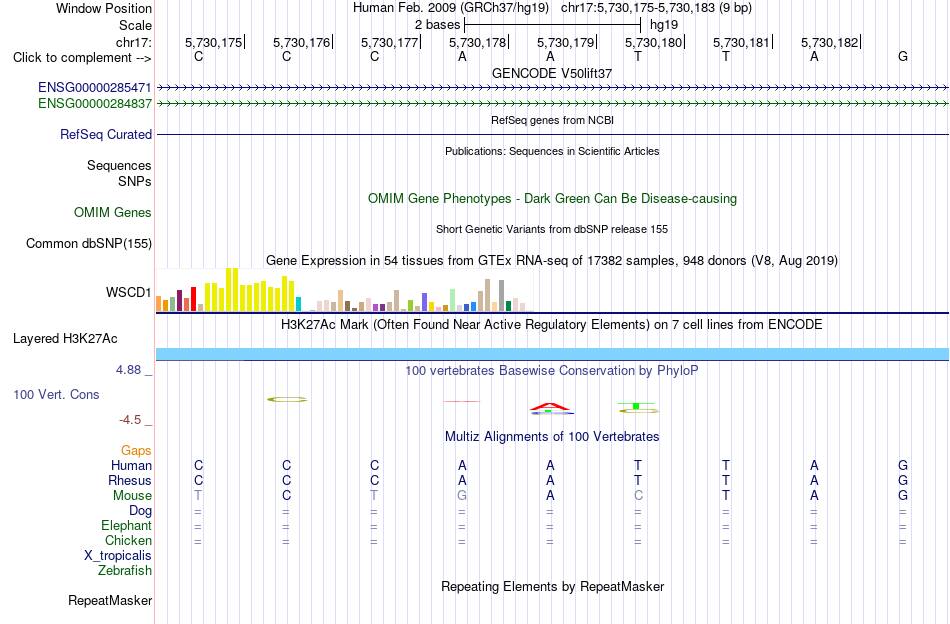Viewport: 950px width, 624px height.
Task: Click the G base in the complement sequence row
Action: 903,56
